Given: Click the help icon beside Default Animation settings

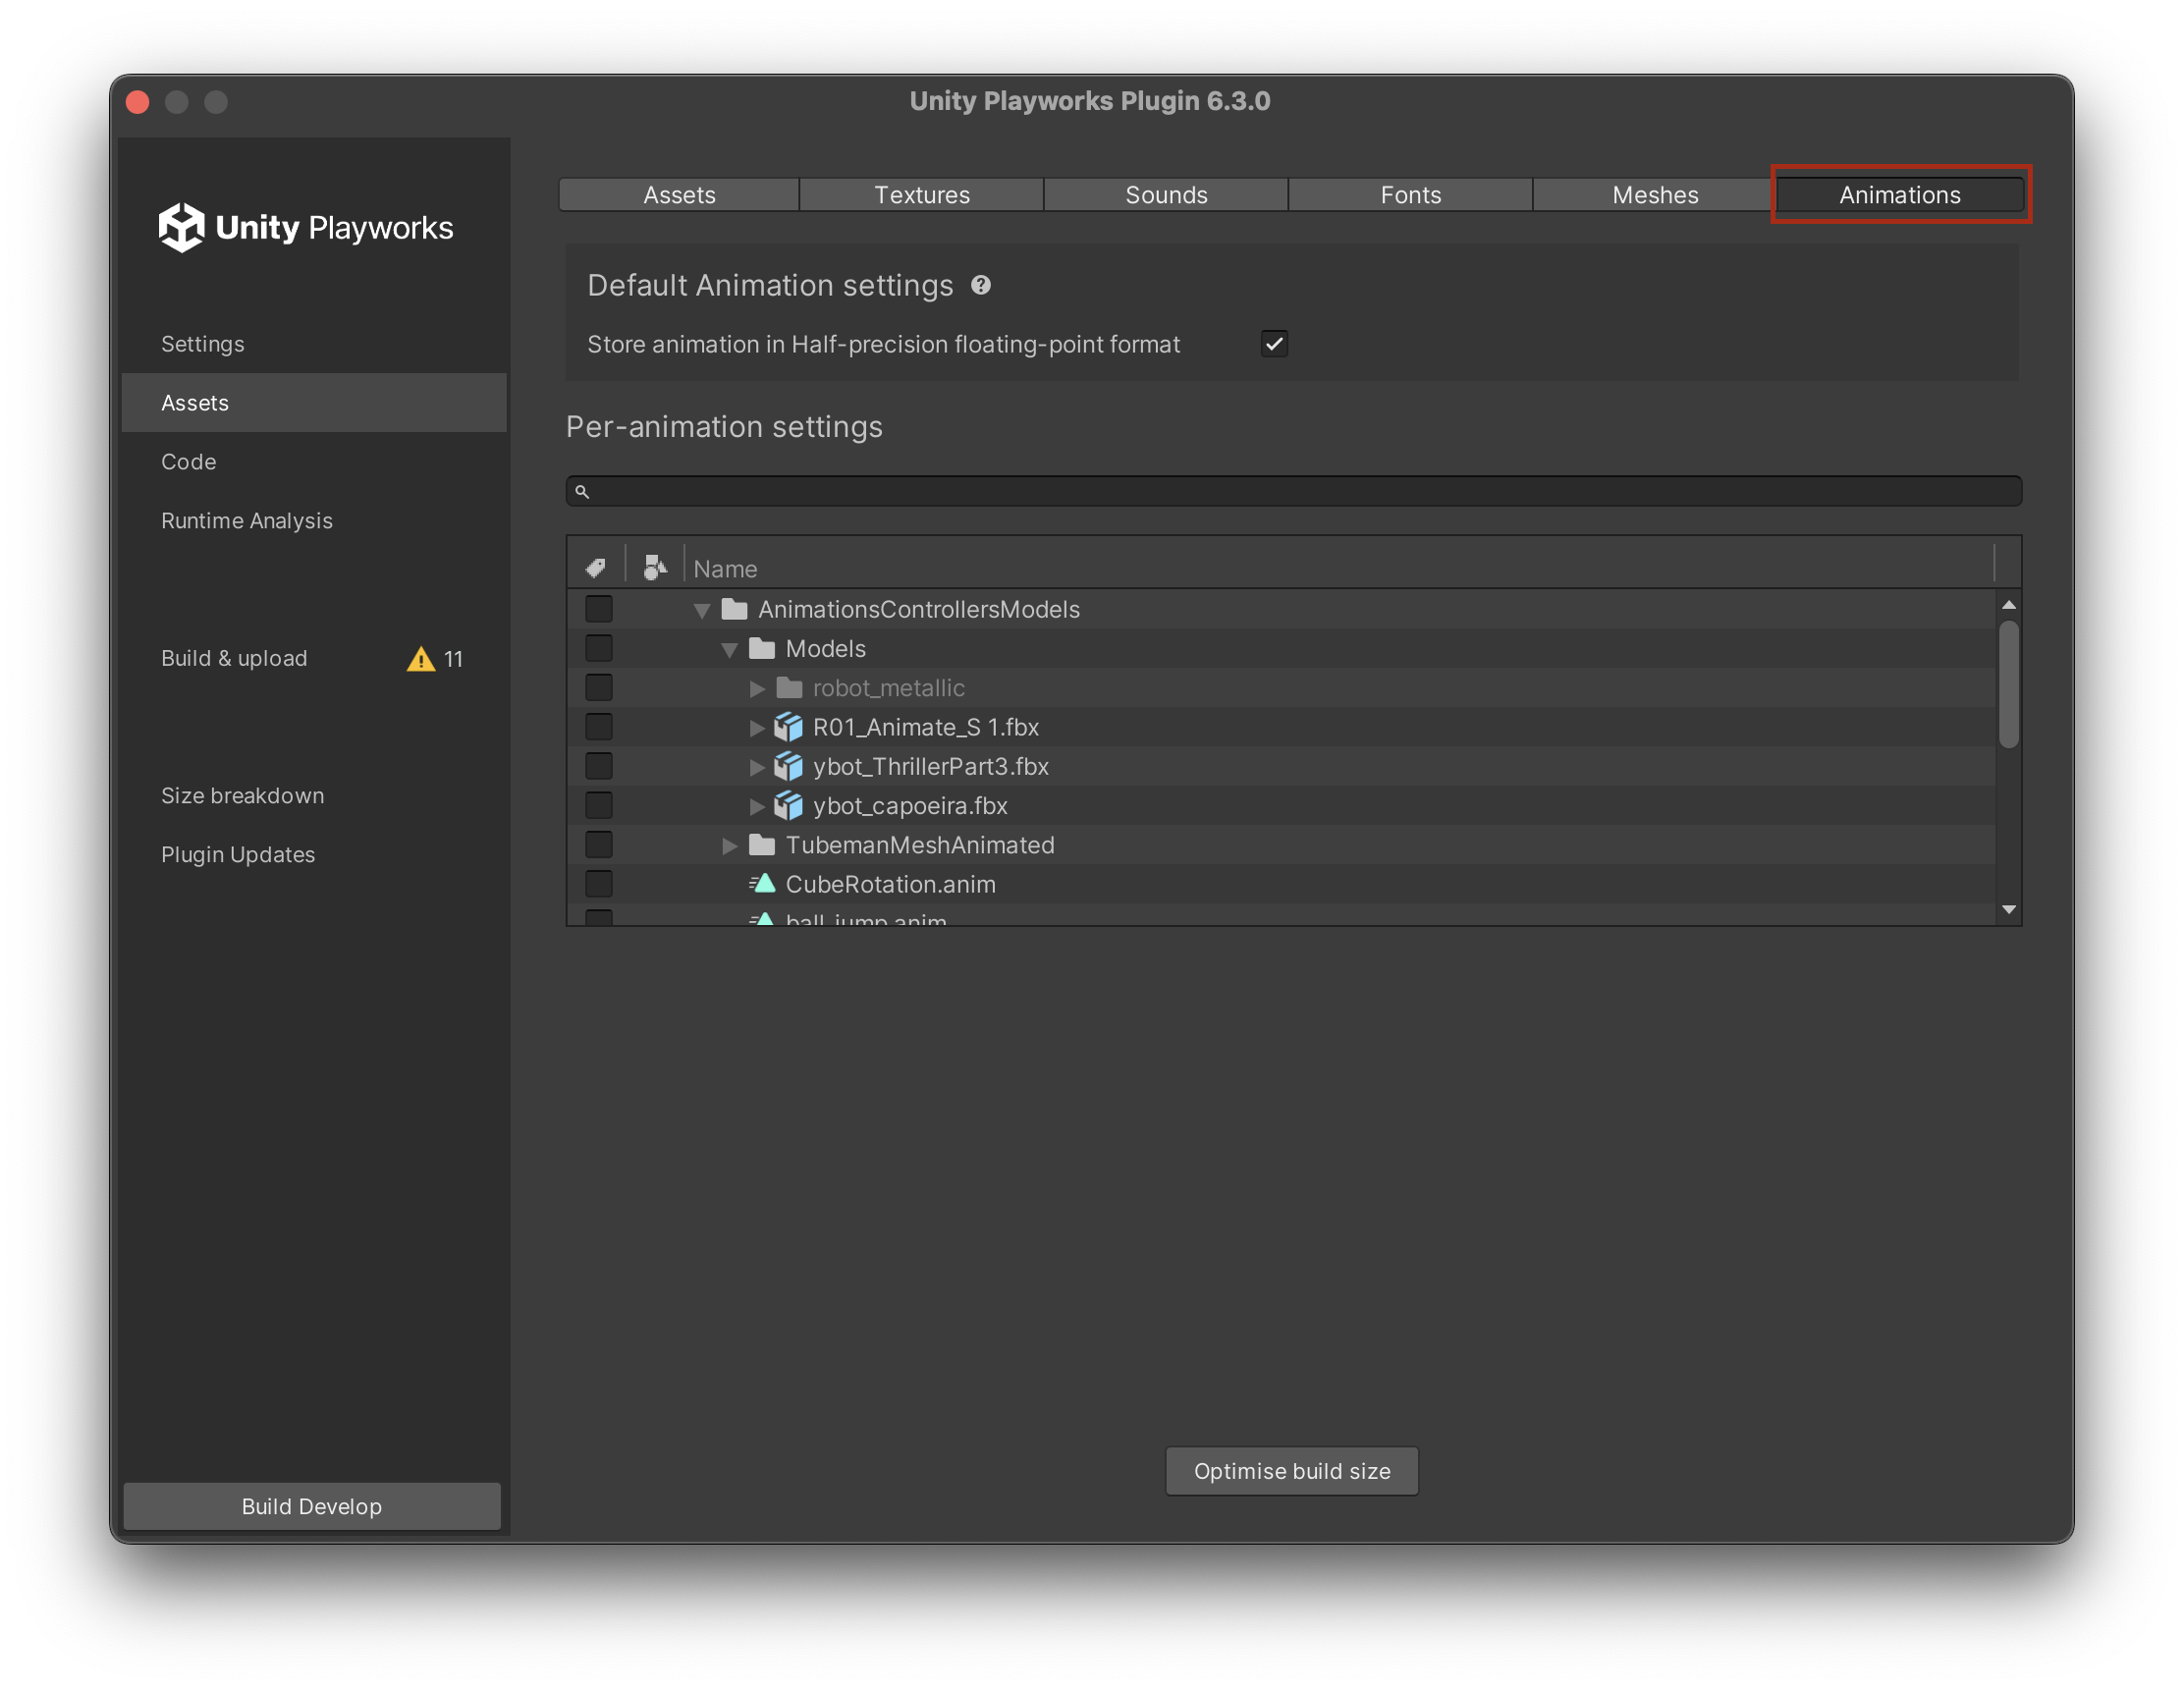Looking at the screenshot, I should (981, 285).
